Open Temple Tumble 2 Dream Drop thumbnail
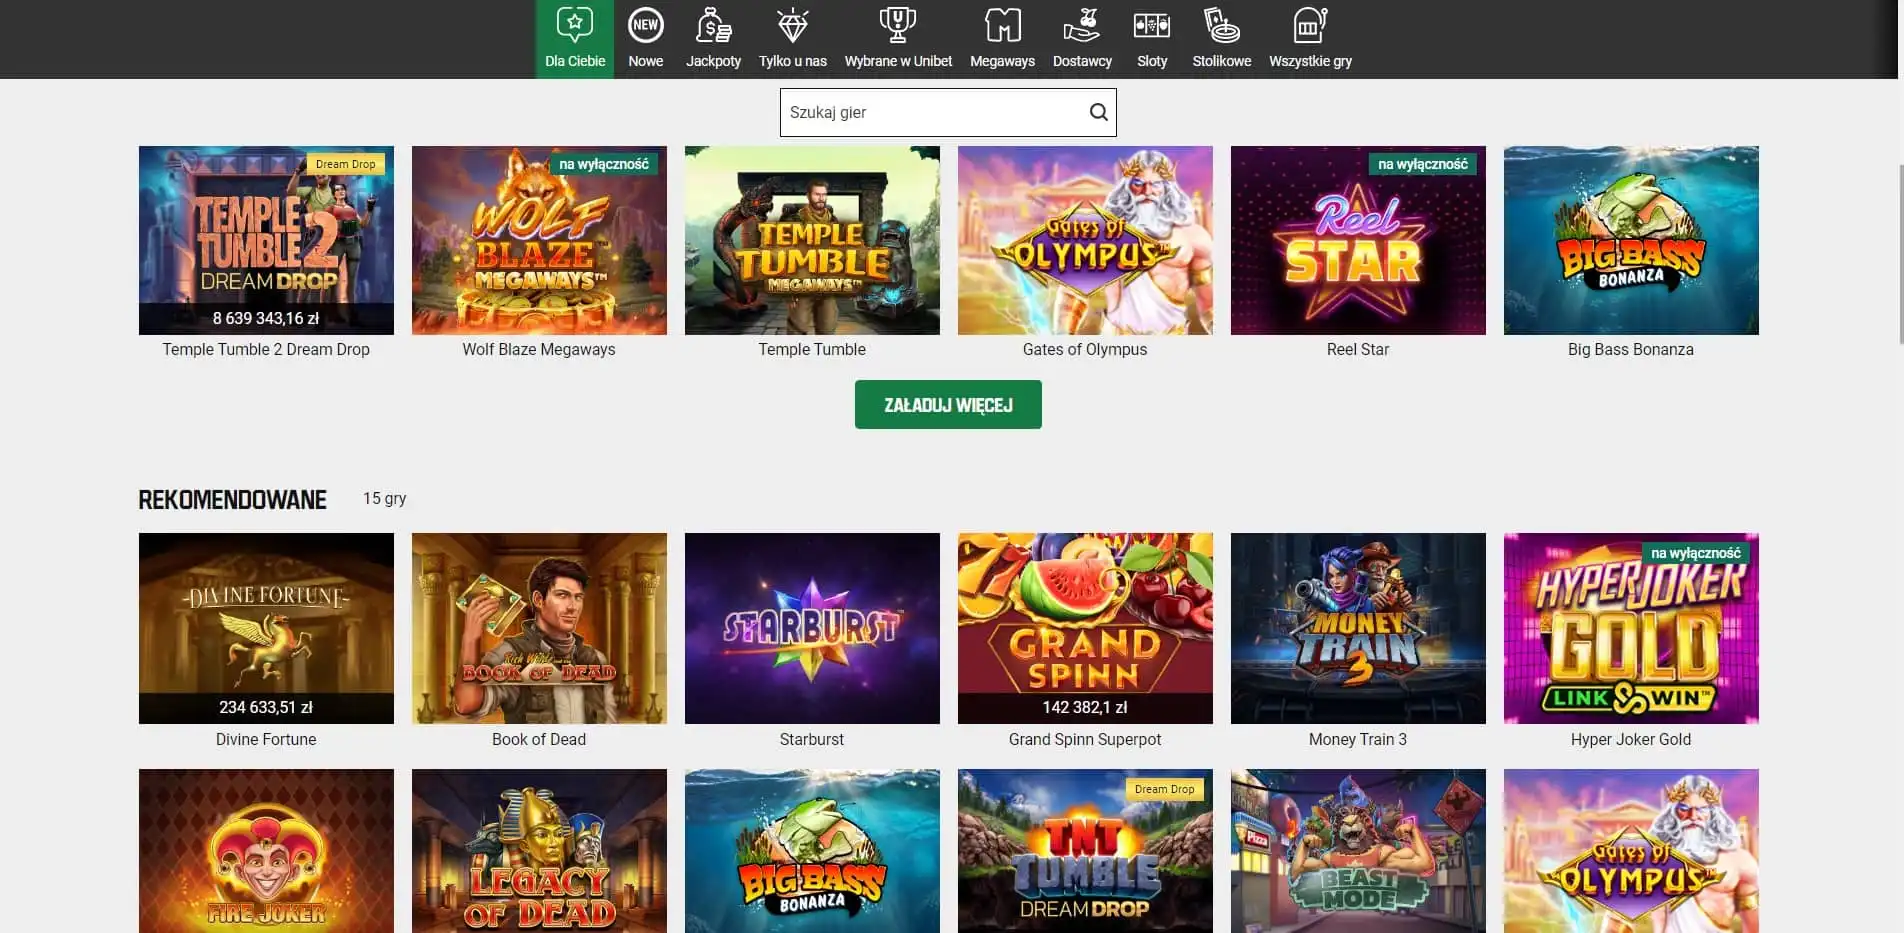The image size is (1904, 933). (266, 240)
